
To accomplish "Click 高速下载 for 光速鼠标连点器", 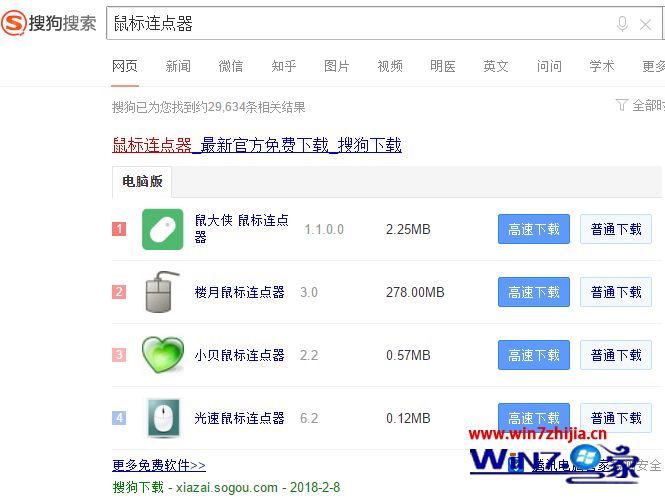I will [534, 418].
